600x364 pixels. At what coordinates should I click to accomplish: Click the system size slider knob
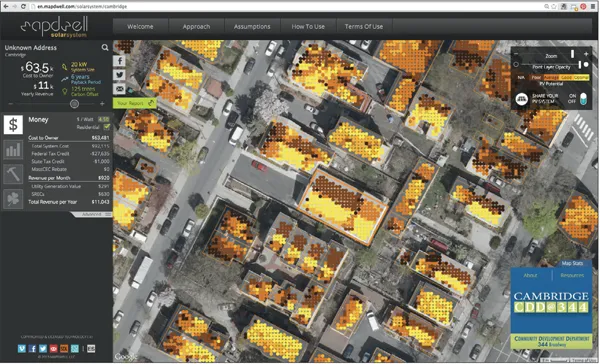pyautogui.click(x=75, y=104)
